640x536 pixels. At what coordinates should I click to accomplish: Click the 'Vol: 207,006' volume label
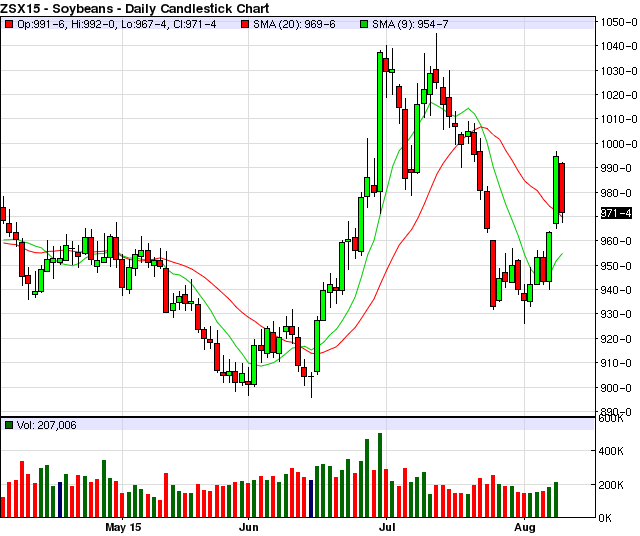(x=47, y=425)
